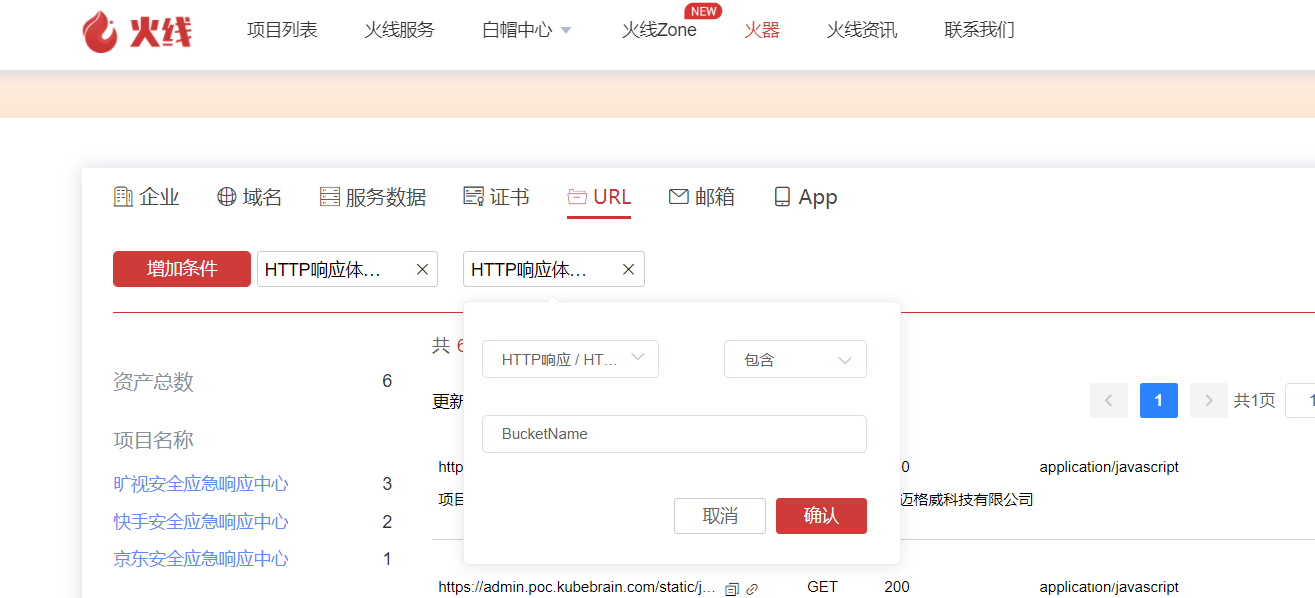The image size is (1315, 598).
Task: Switch to the 邮箱 tab
Action: [x=702, y=197]
